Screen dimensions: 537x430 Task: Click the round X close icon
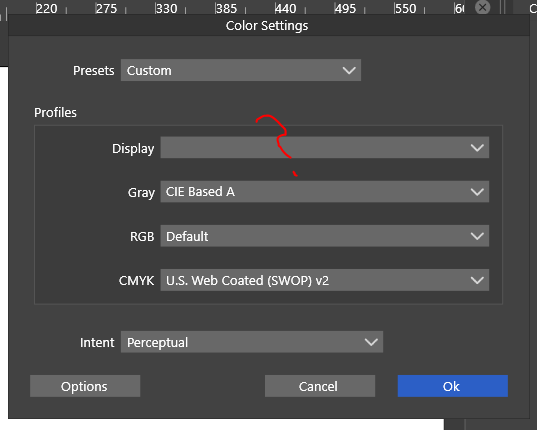tap(483, 7)
